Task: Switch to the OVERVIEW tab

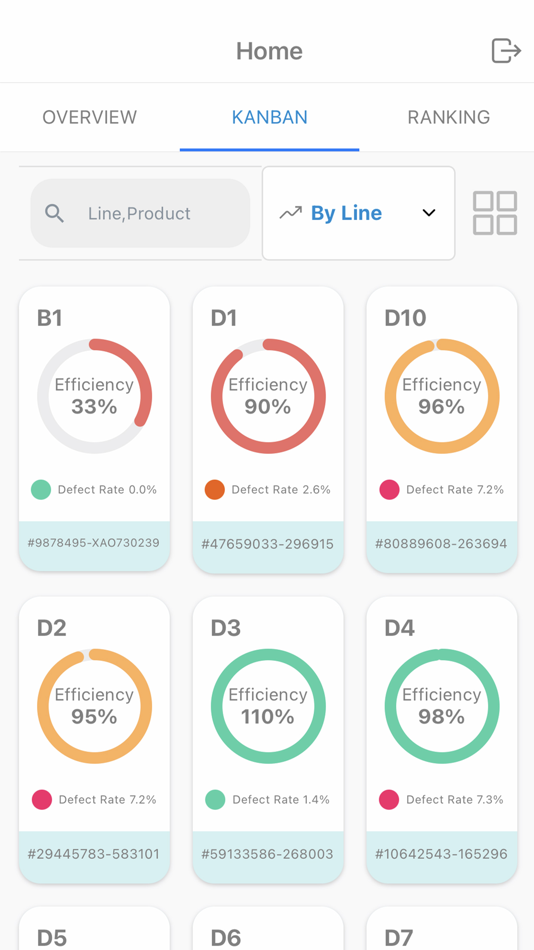Action: point(90,117)
